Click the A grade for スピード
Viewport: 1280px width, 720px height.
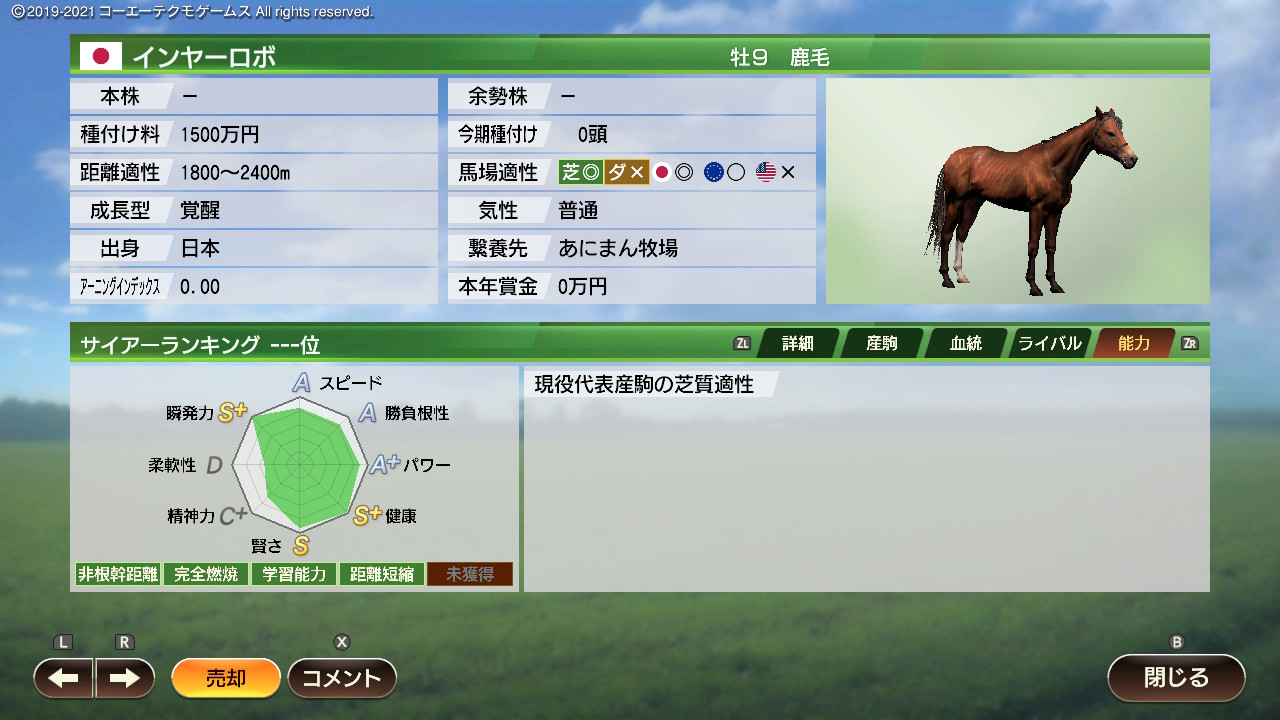tap(301, 383)
